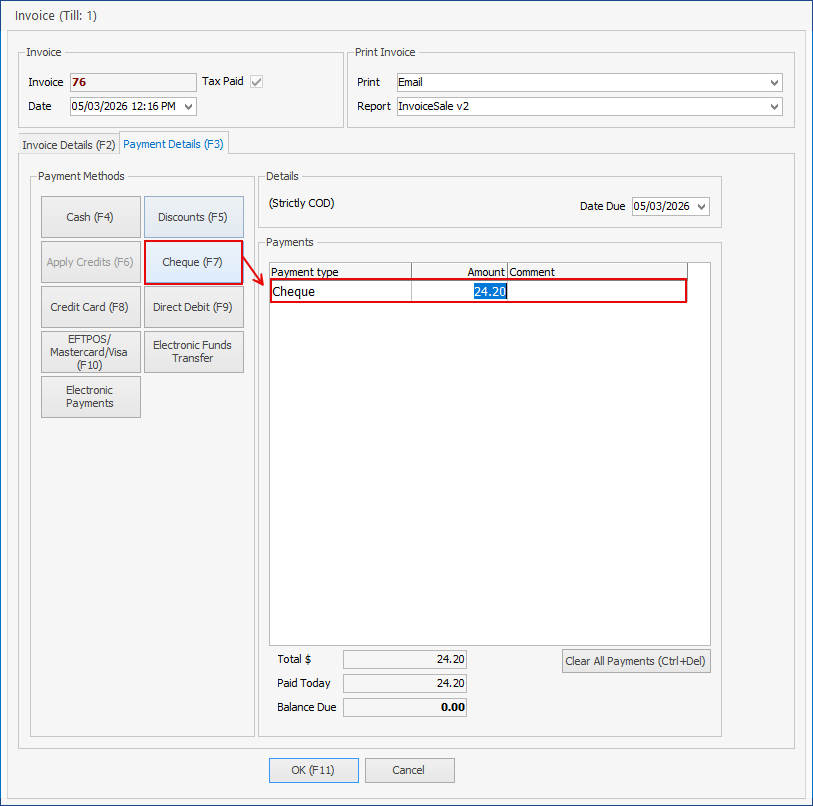Cancel the invoice dialog
813x806 pixels.
410,770
